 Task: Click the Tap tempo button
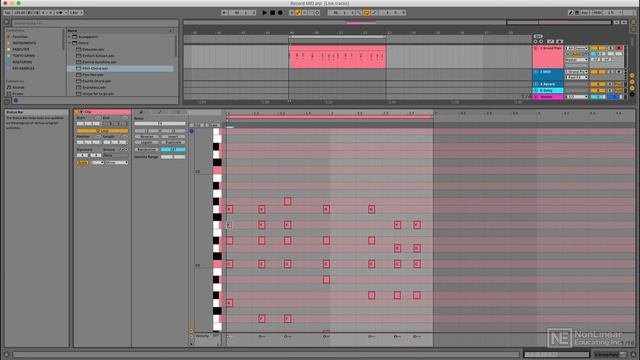7,13
